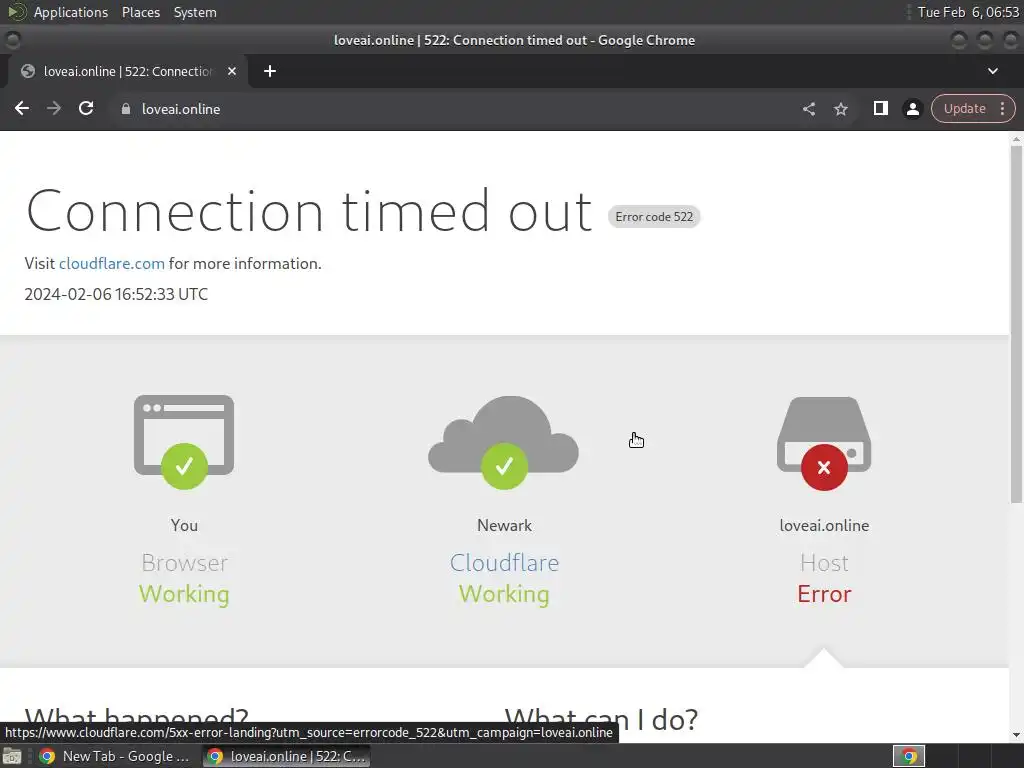Click the window menu button in title bar
Screen dimensions: 1024x768
pos(12,40)
